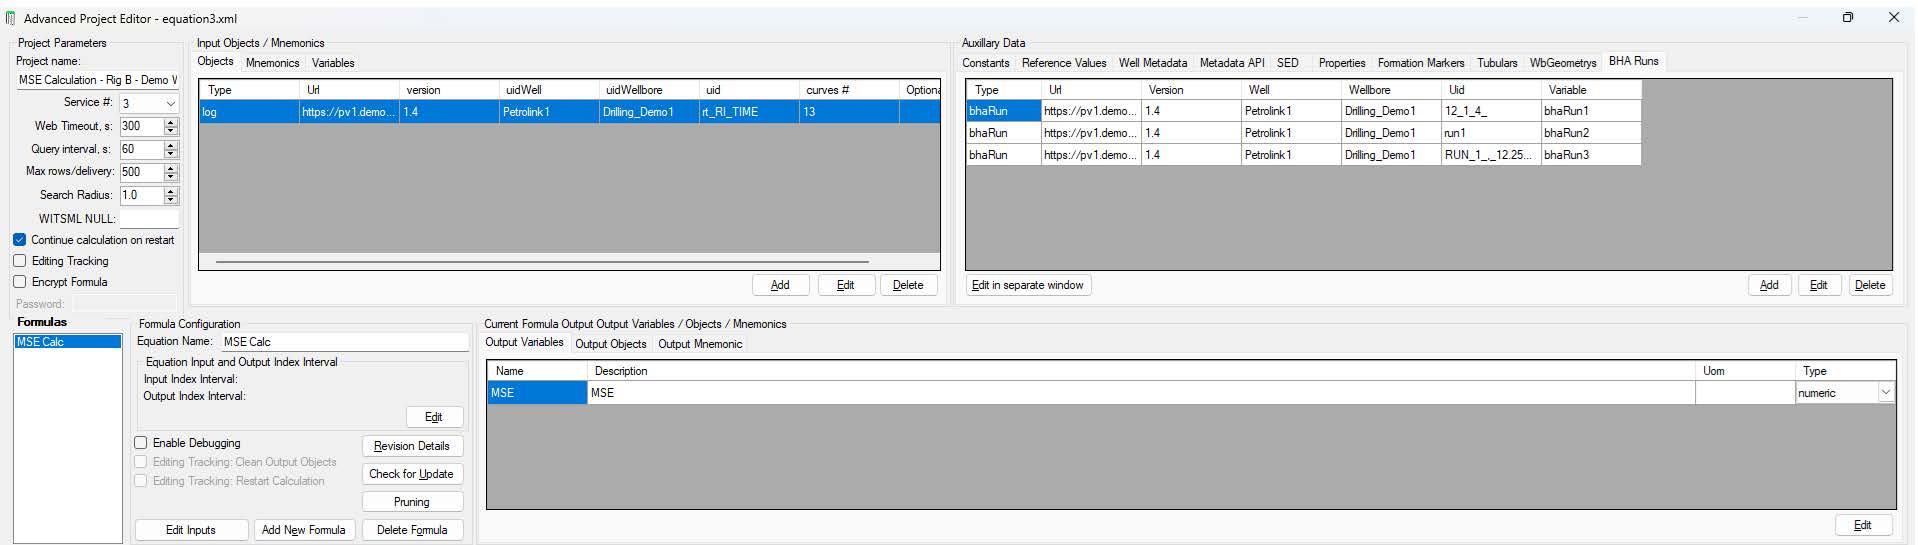Uncheck Continue calculation on restart
Viewport: 1918px width, 545px height.
pos(20,240)
